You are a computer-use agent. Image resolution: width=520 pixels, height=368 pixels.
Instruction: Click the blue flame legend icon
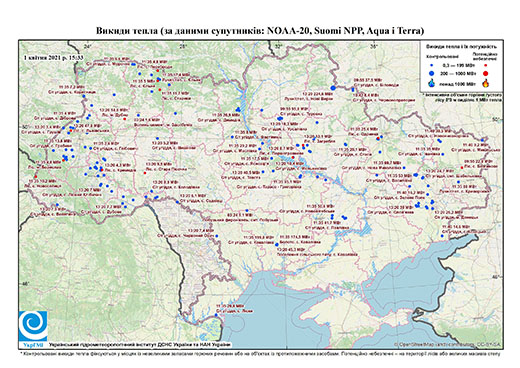point(432,83)
